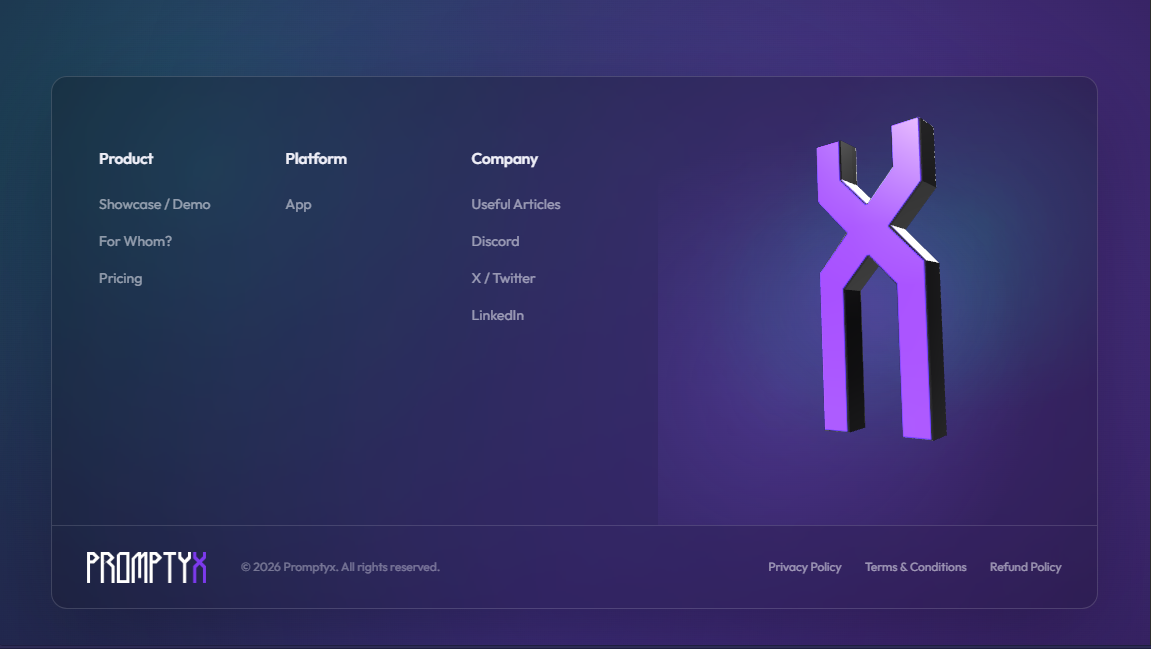The image size is (1151, 649).
Task: Open the App link under Platform
Action: [298, 205]
